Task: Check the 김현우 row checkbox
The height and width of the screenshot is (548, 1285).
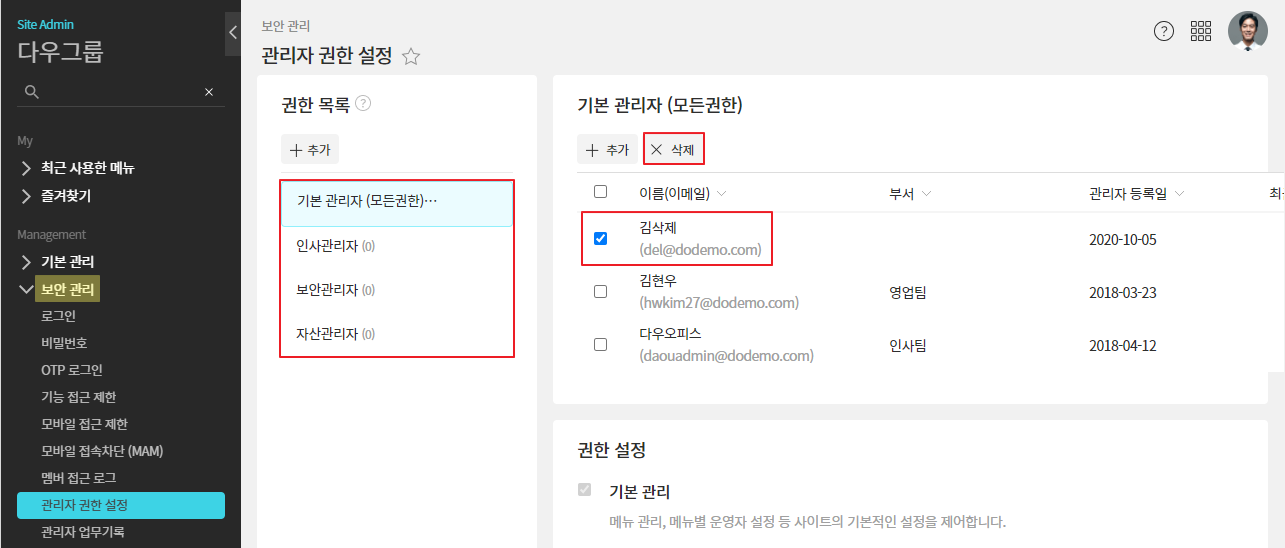Action: coord(600,292)
